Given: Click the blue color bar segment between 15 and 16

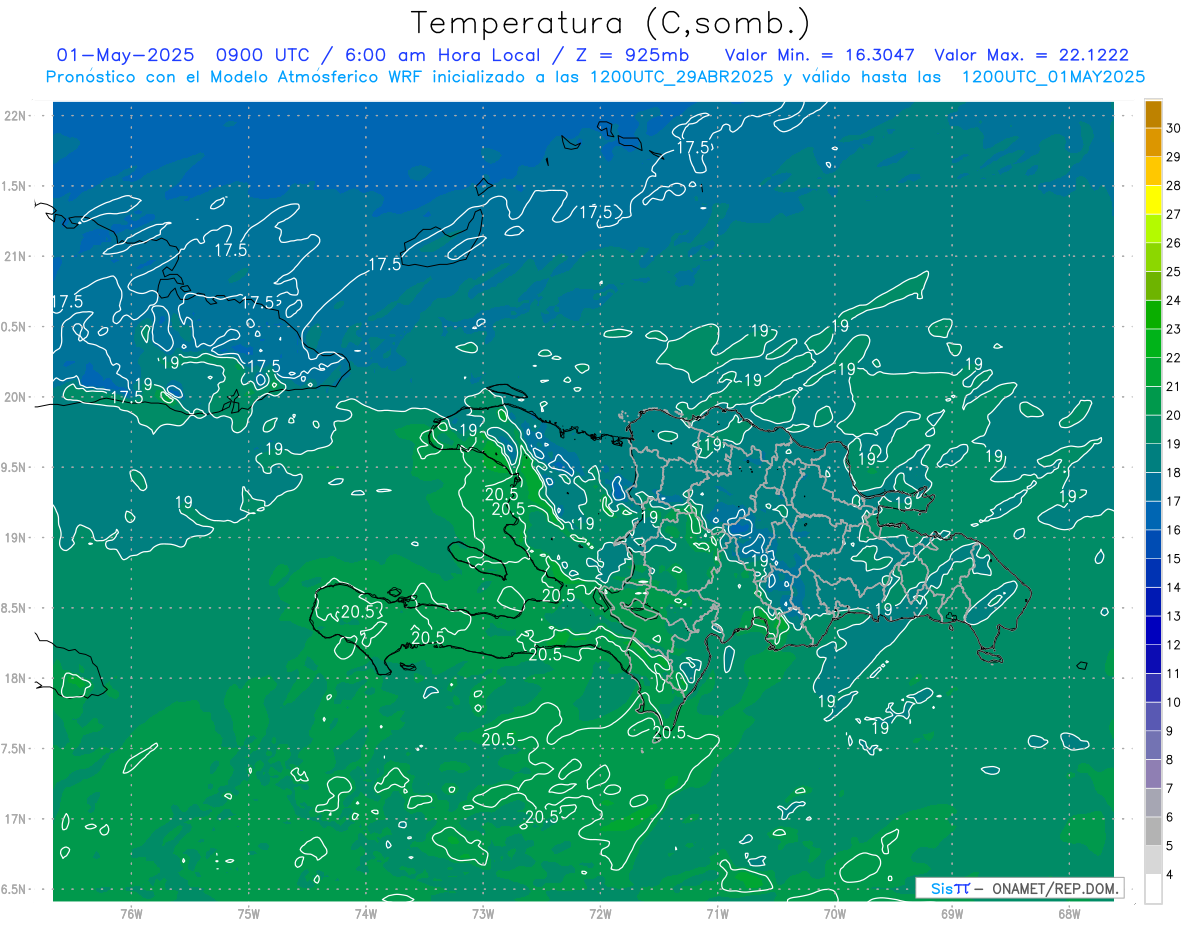Looking at the screenshot, I should 1153,545.
